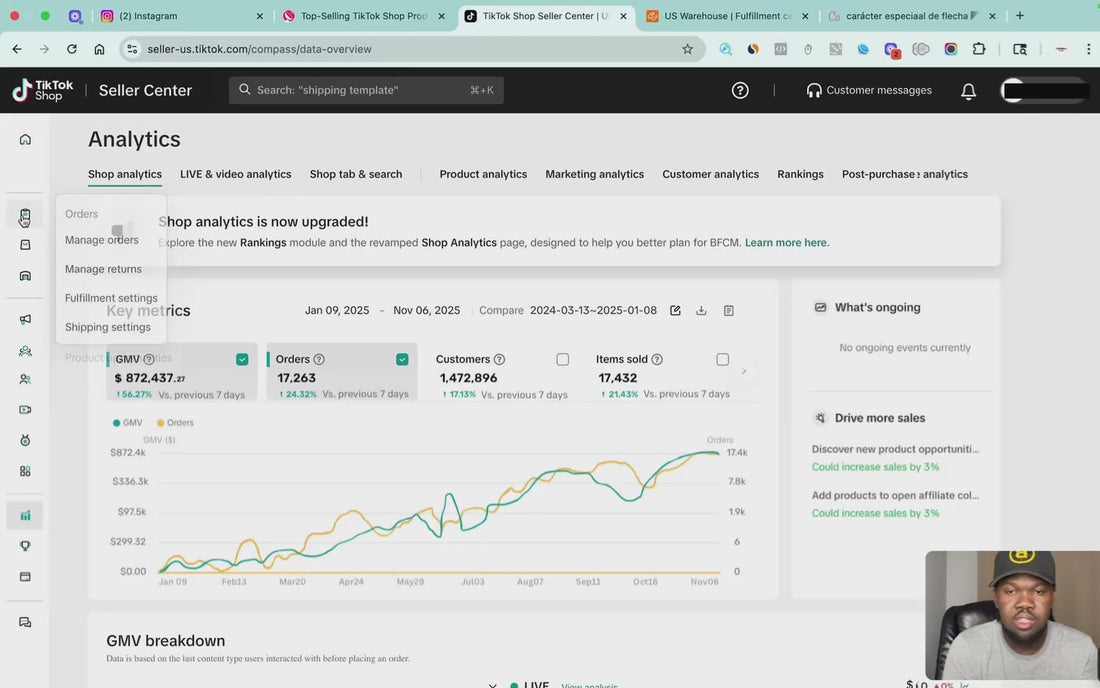Enable the Customers metric checkbox

point(562,359)
